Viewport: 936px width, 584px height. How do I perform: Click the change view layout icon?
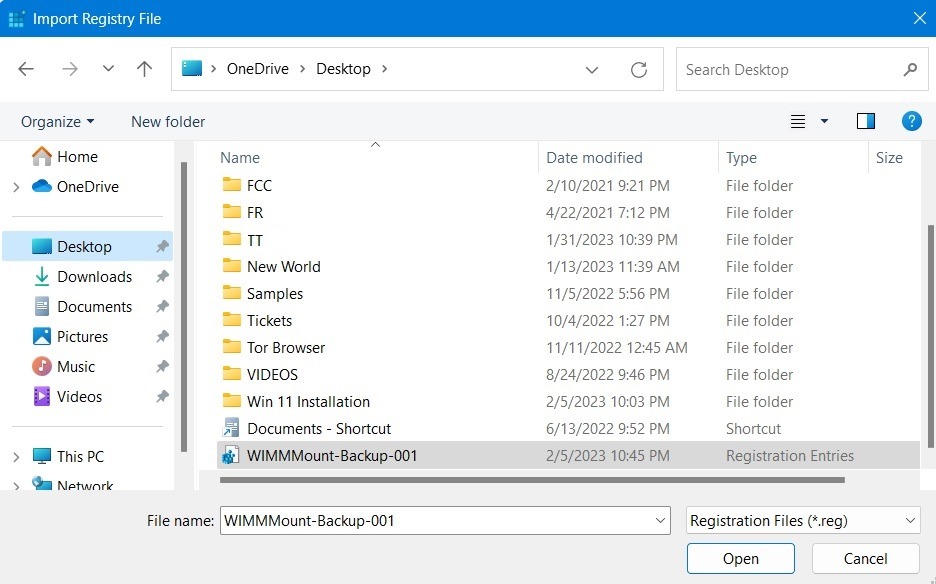pyautogui.click(x=795, y=121)
